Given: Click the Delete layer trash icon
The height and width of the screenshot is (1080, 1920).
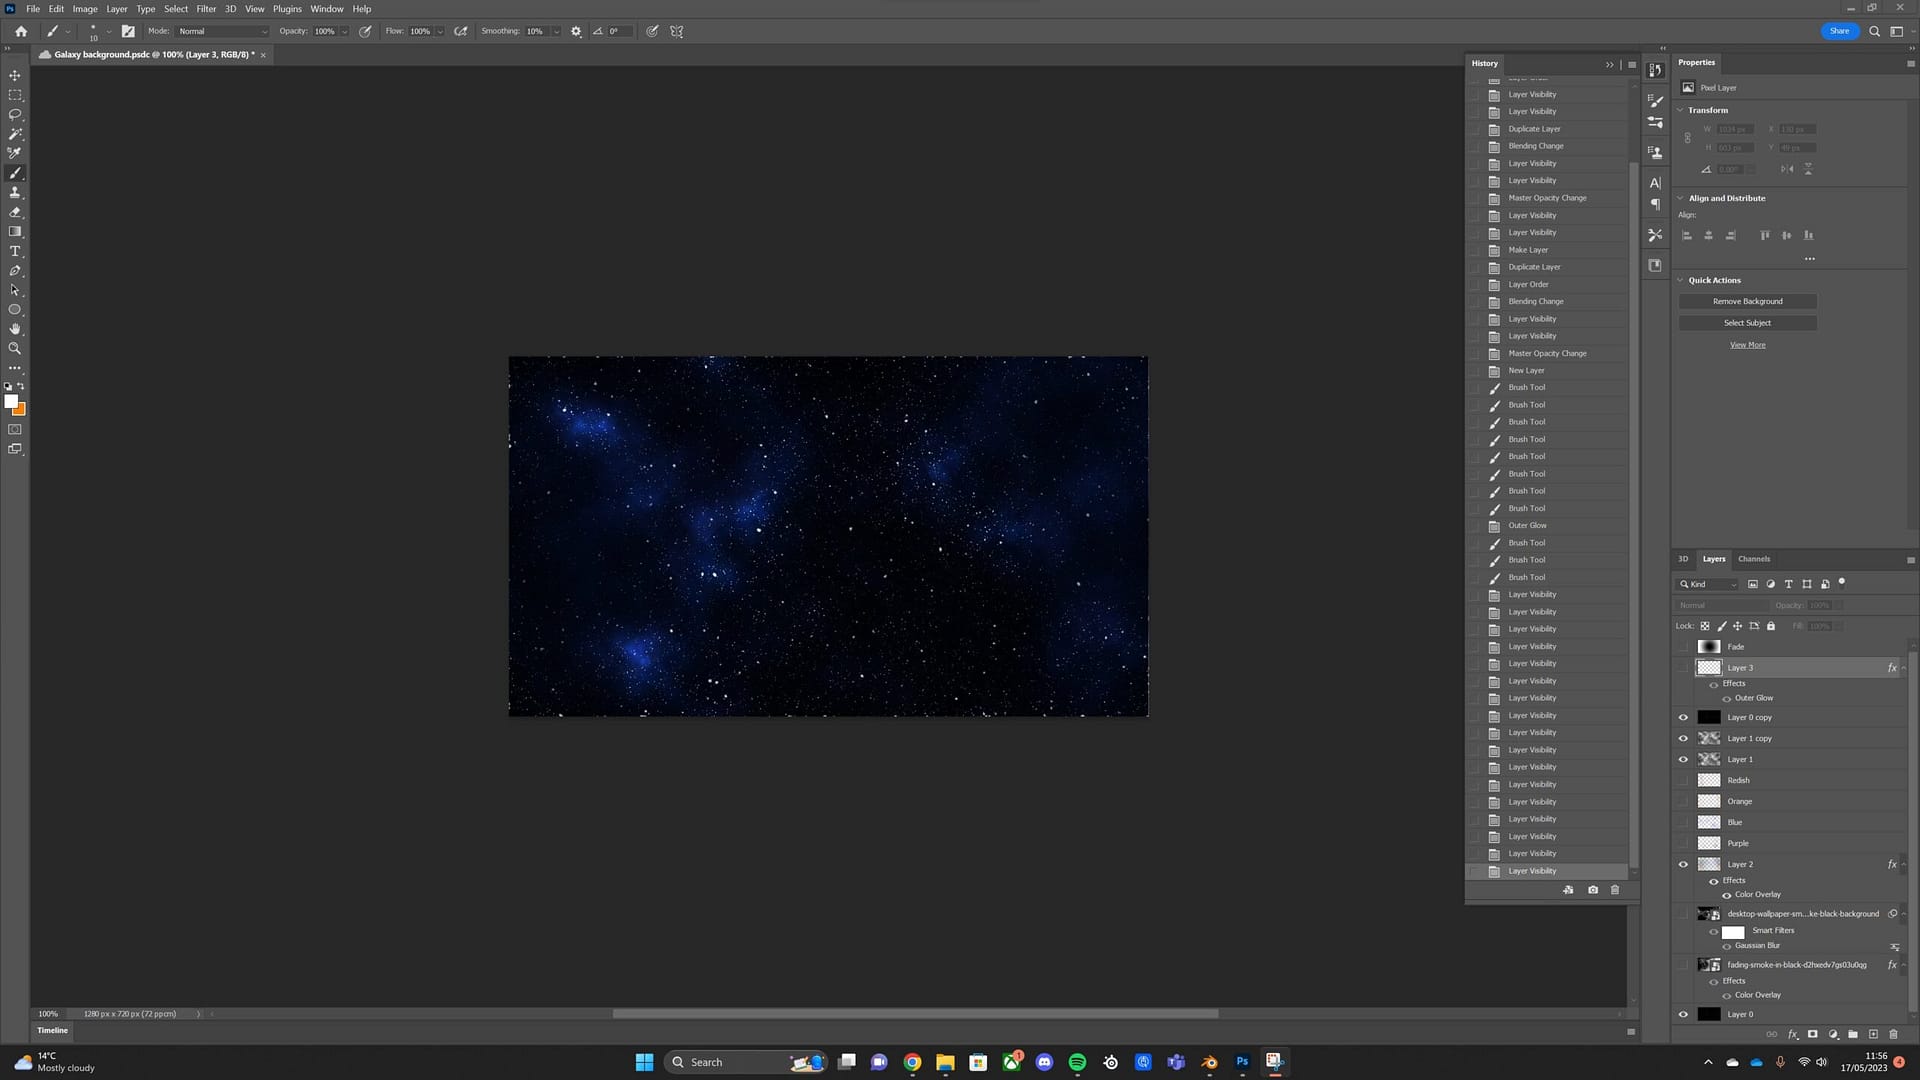Looking at the screenshot, I should click(x=1893, y=1035).
